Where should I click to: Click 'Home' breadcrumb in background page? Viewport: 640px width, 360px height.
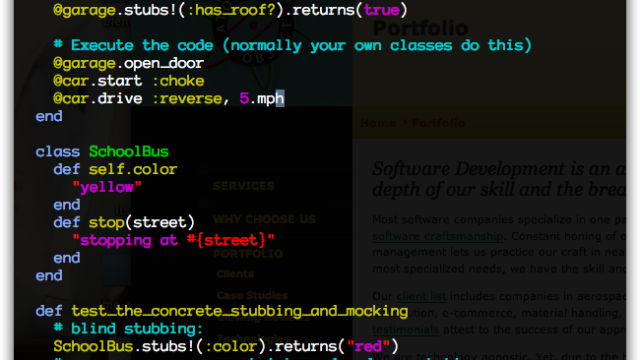378,123
